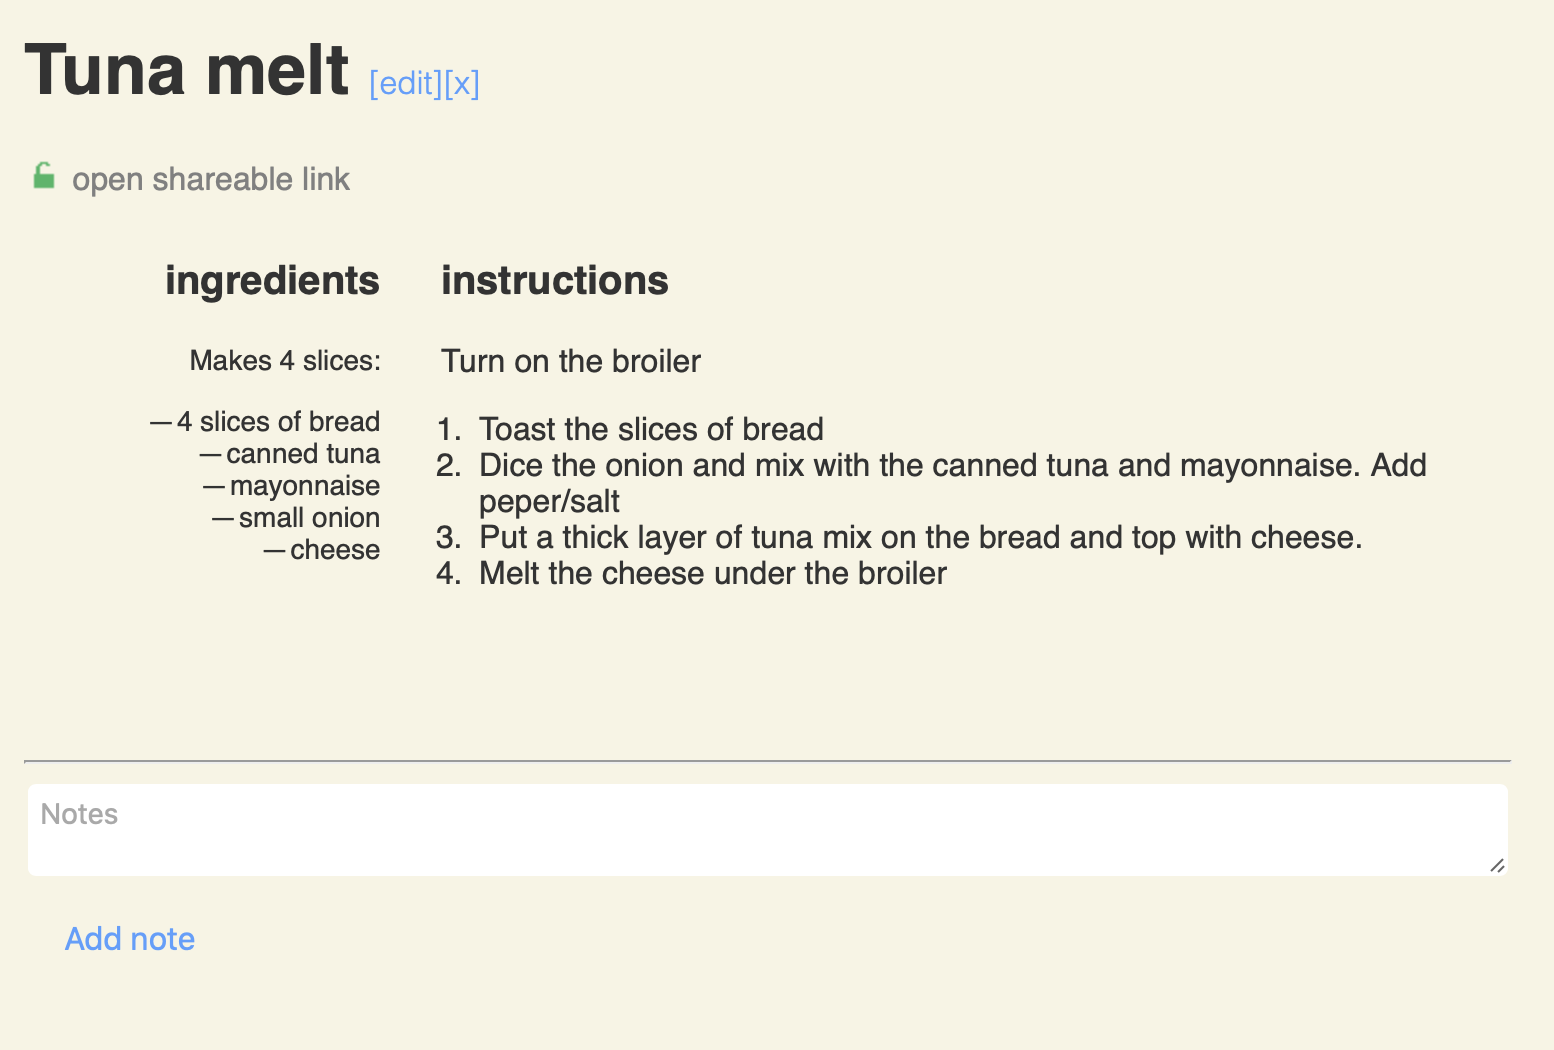Click the green unlocked padlock icon
The image size is (1554, 1050).
pyautogui.click(x=43, y=177)
